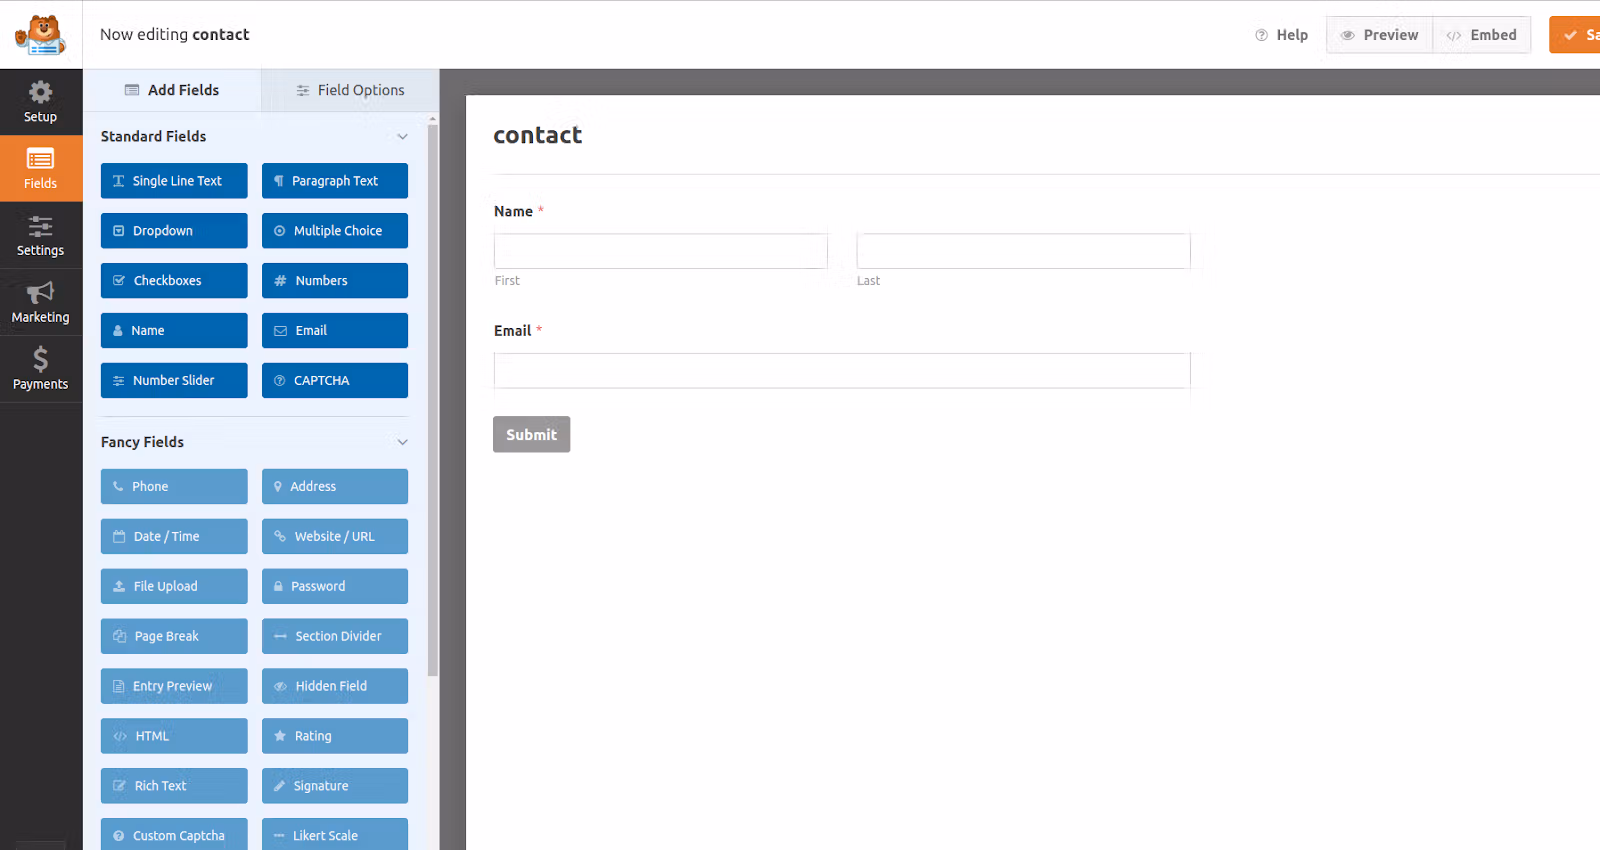Image resolution: width=1600 pixels, height=850 pixels.
Task: Select the contact form title
Action: click(x=538, y=135)
